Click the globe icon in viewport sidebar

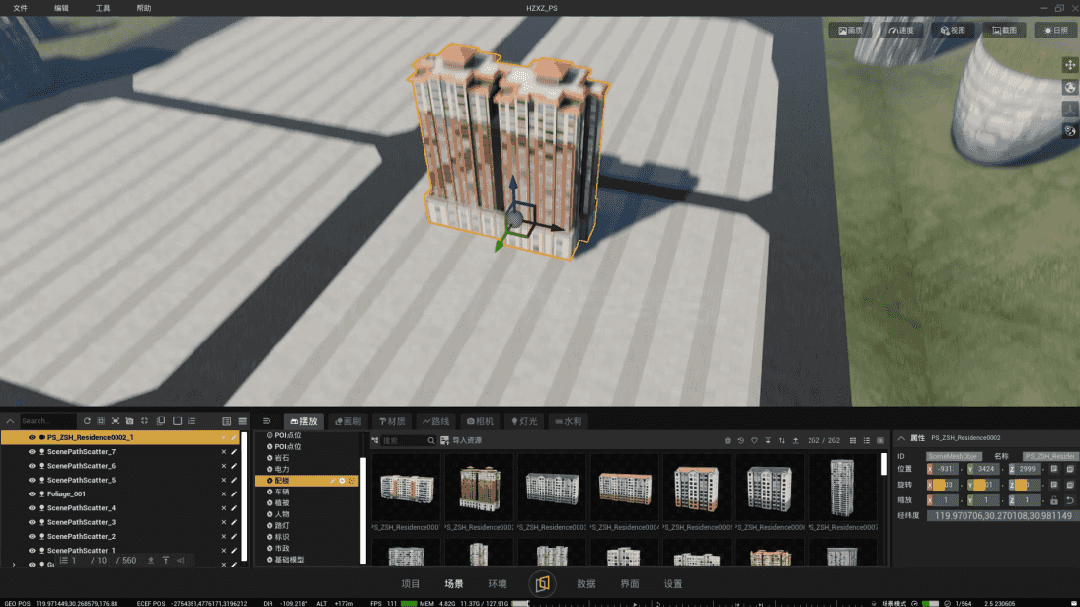1070,87
